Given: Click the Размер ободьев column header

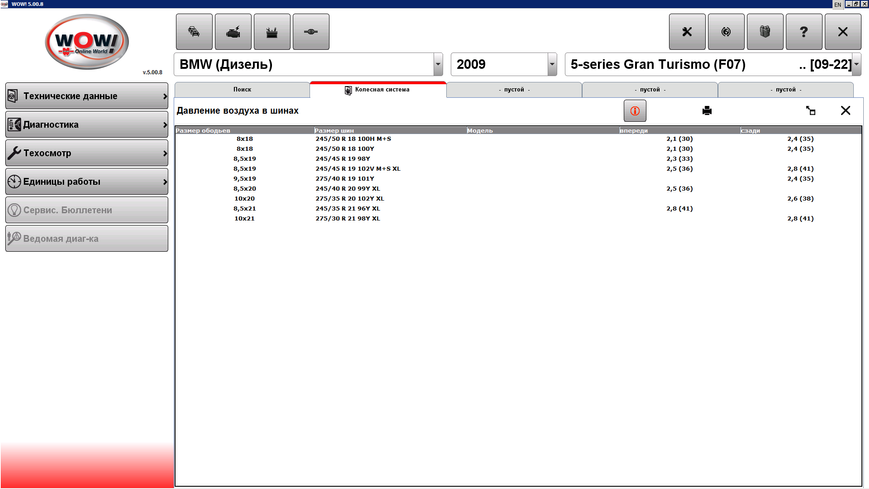Looking at the screenshot, I should click(x=244, y=130).
